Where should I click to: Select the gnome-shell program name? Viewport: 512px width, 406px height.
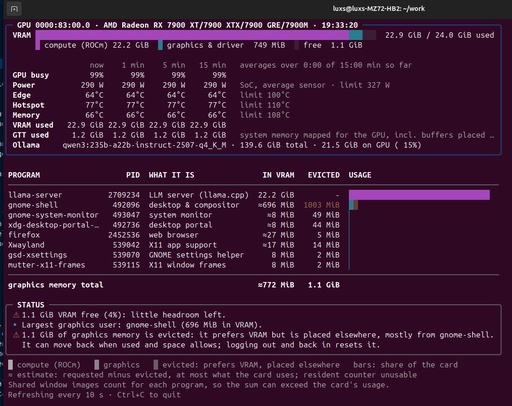33,205
